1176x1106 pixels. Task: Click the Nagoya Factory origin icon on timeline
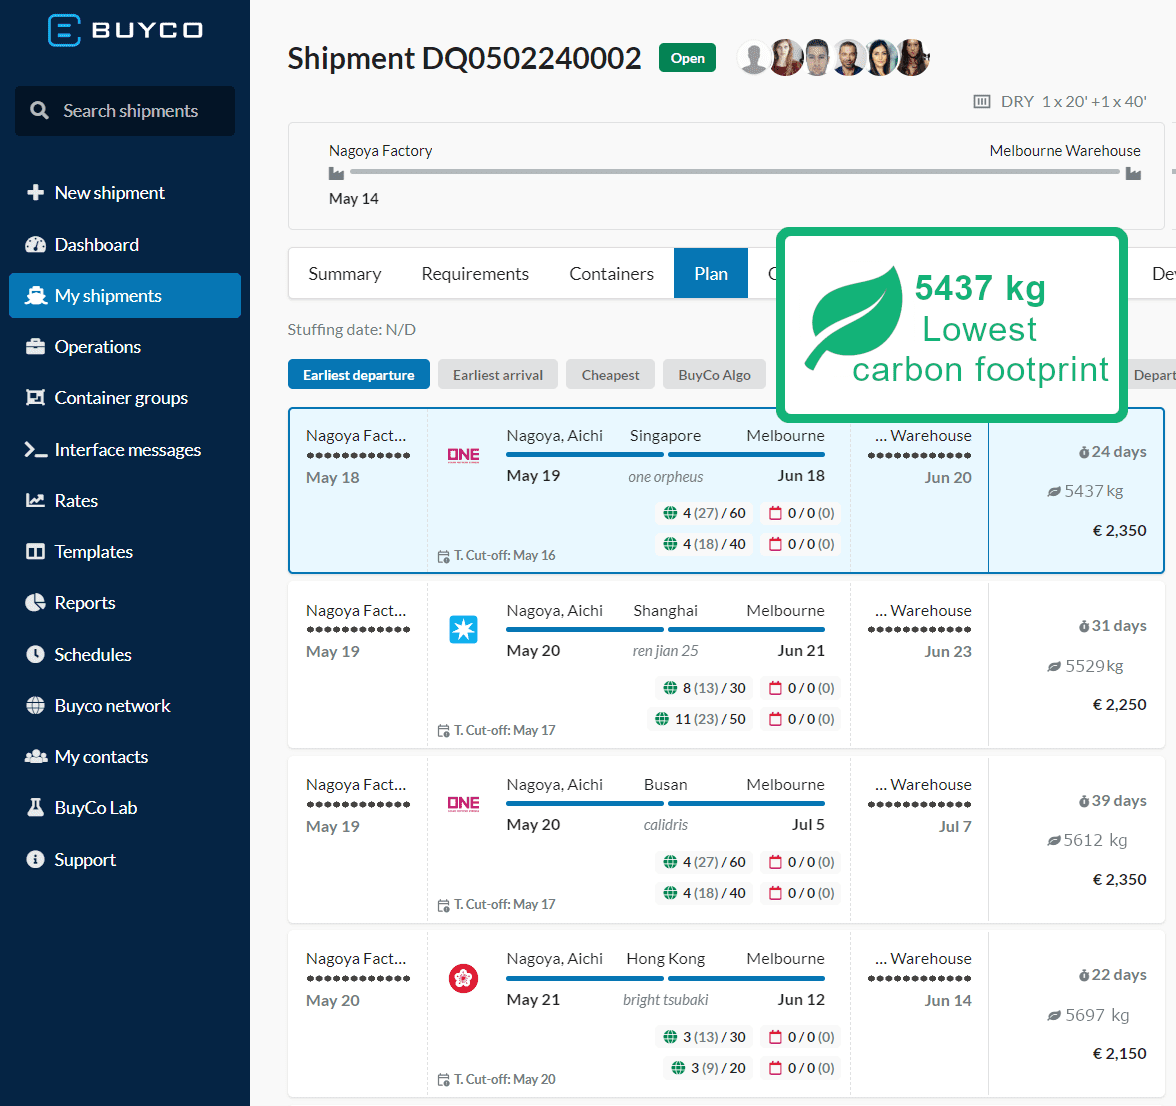tap(336, 174)
